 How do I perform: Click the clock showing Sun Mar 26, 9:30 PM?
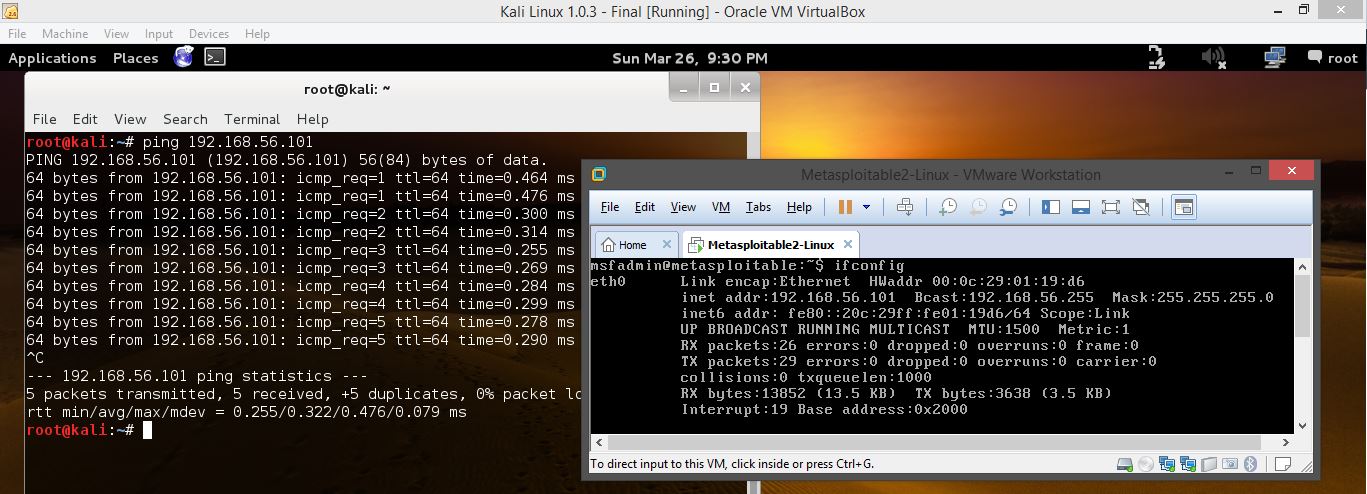(x=690, y=58)
